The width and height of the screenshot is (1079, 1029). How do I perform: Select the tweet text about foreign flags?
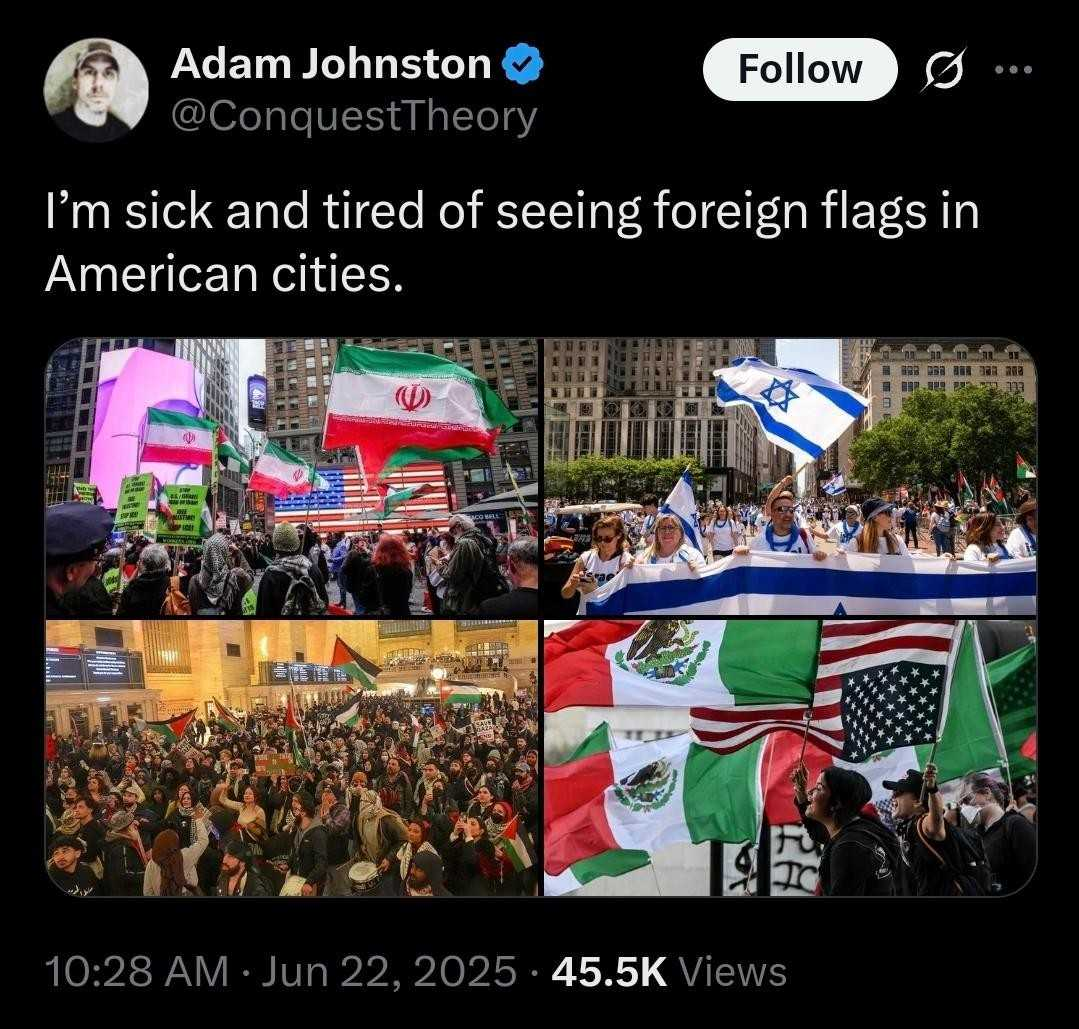click(x=512, y=242)
